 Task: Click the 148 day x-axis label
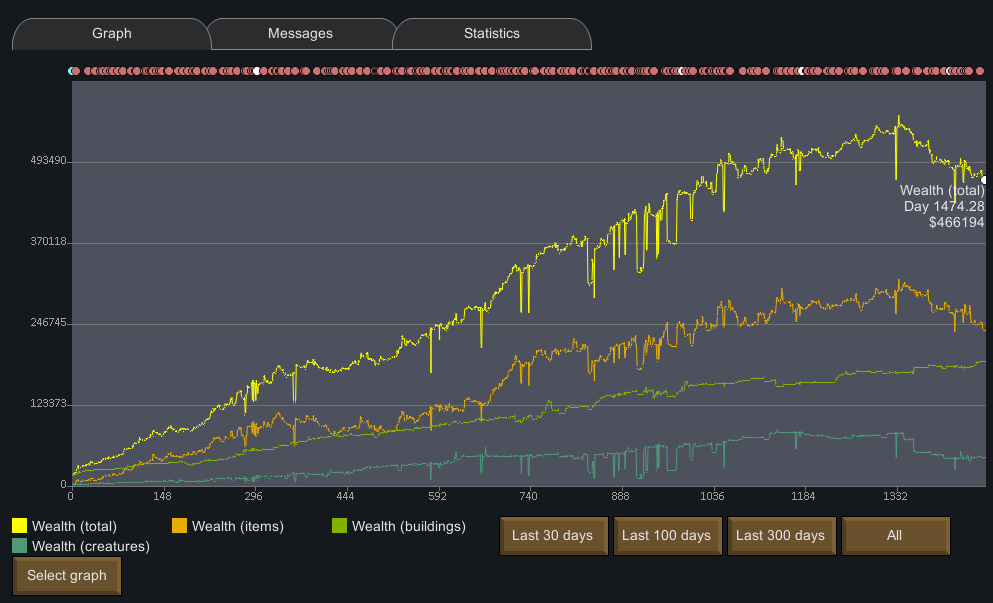coord(162,496)
